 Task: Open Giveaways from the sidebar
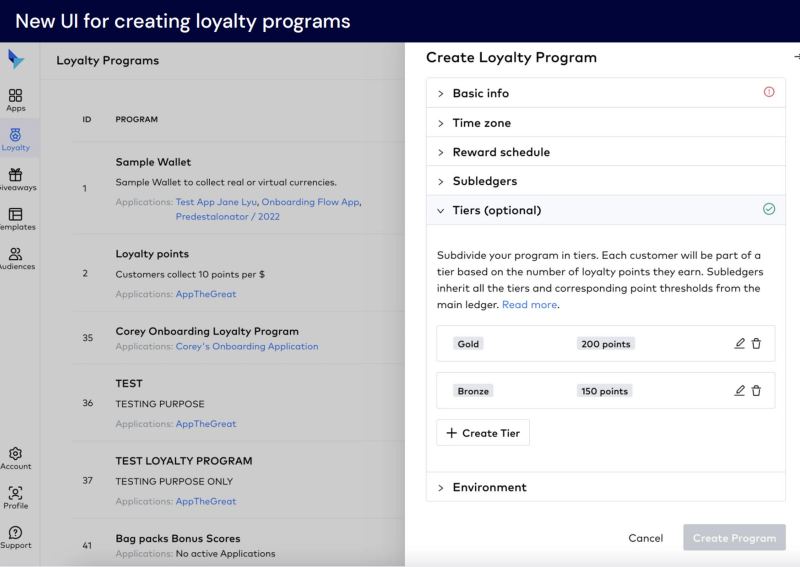(16, 179)
